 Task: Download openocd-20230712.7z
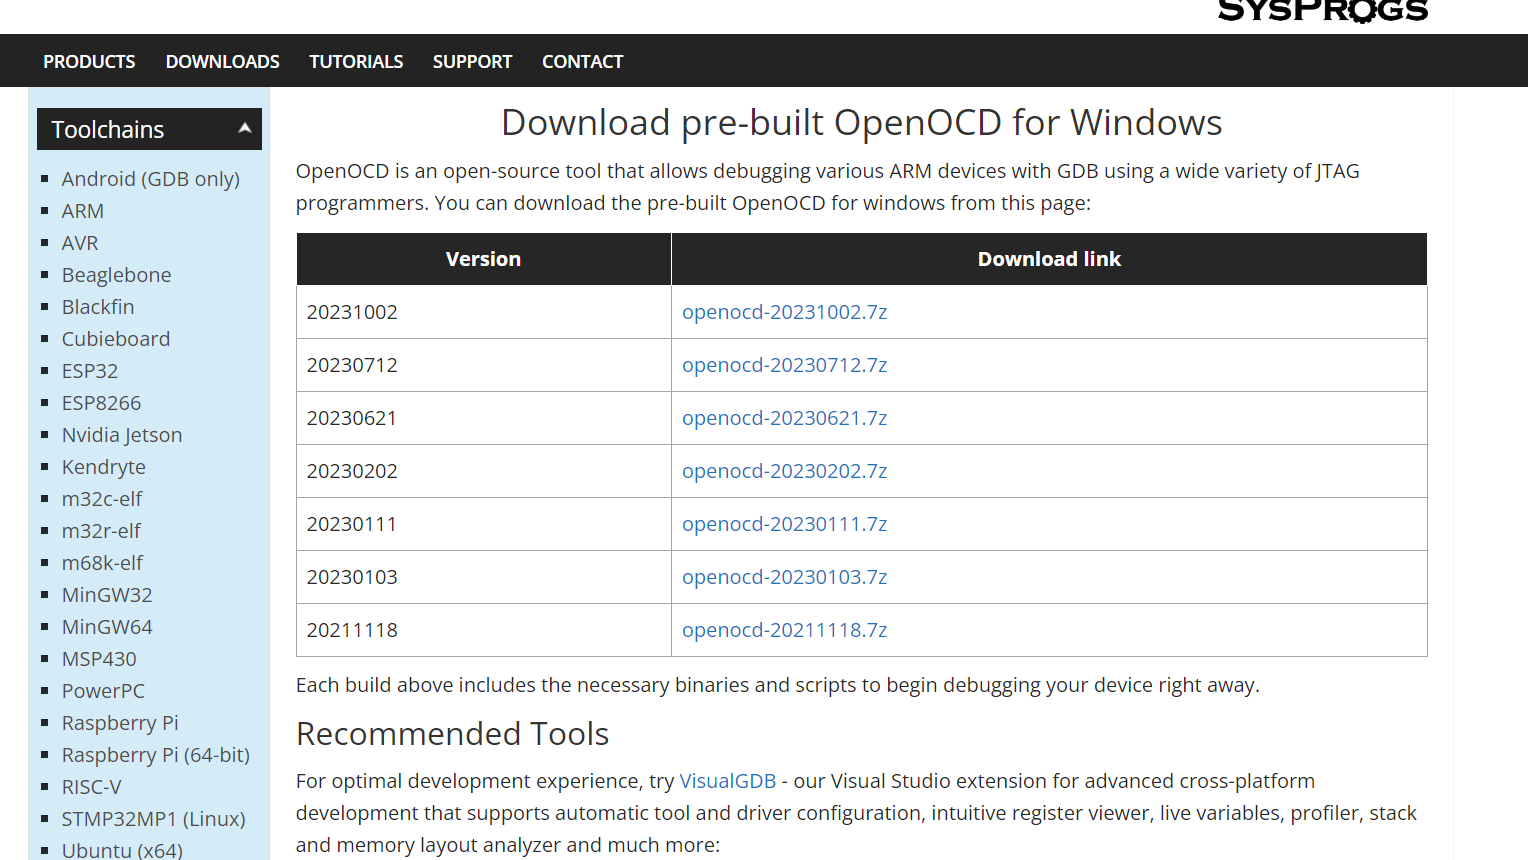pyautogui.click(x=785, y=364)
